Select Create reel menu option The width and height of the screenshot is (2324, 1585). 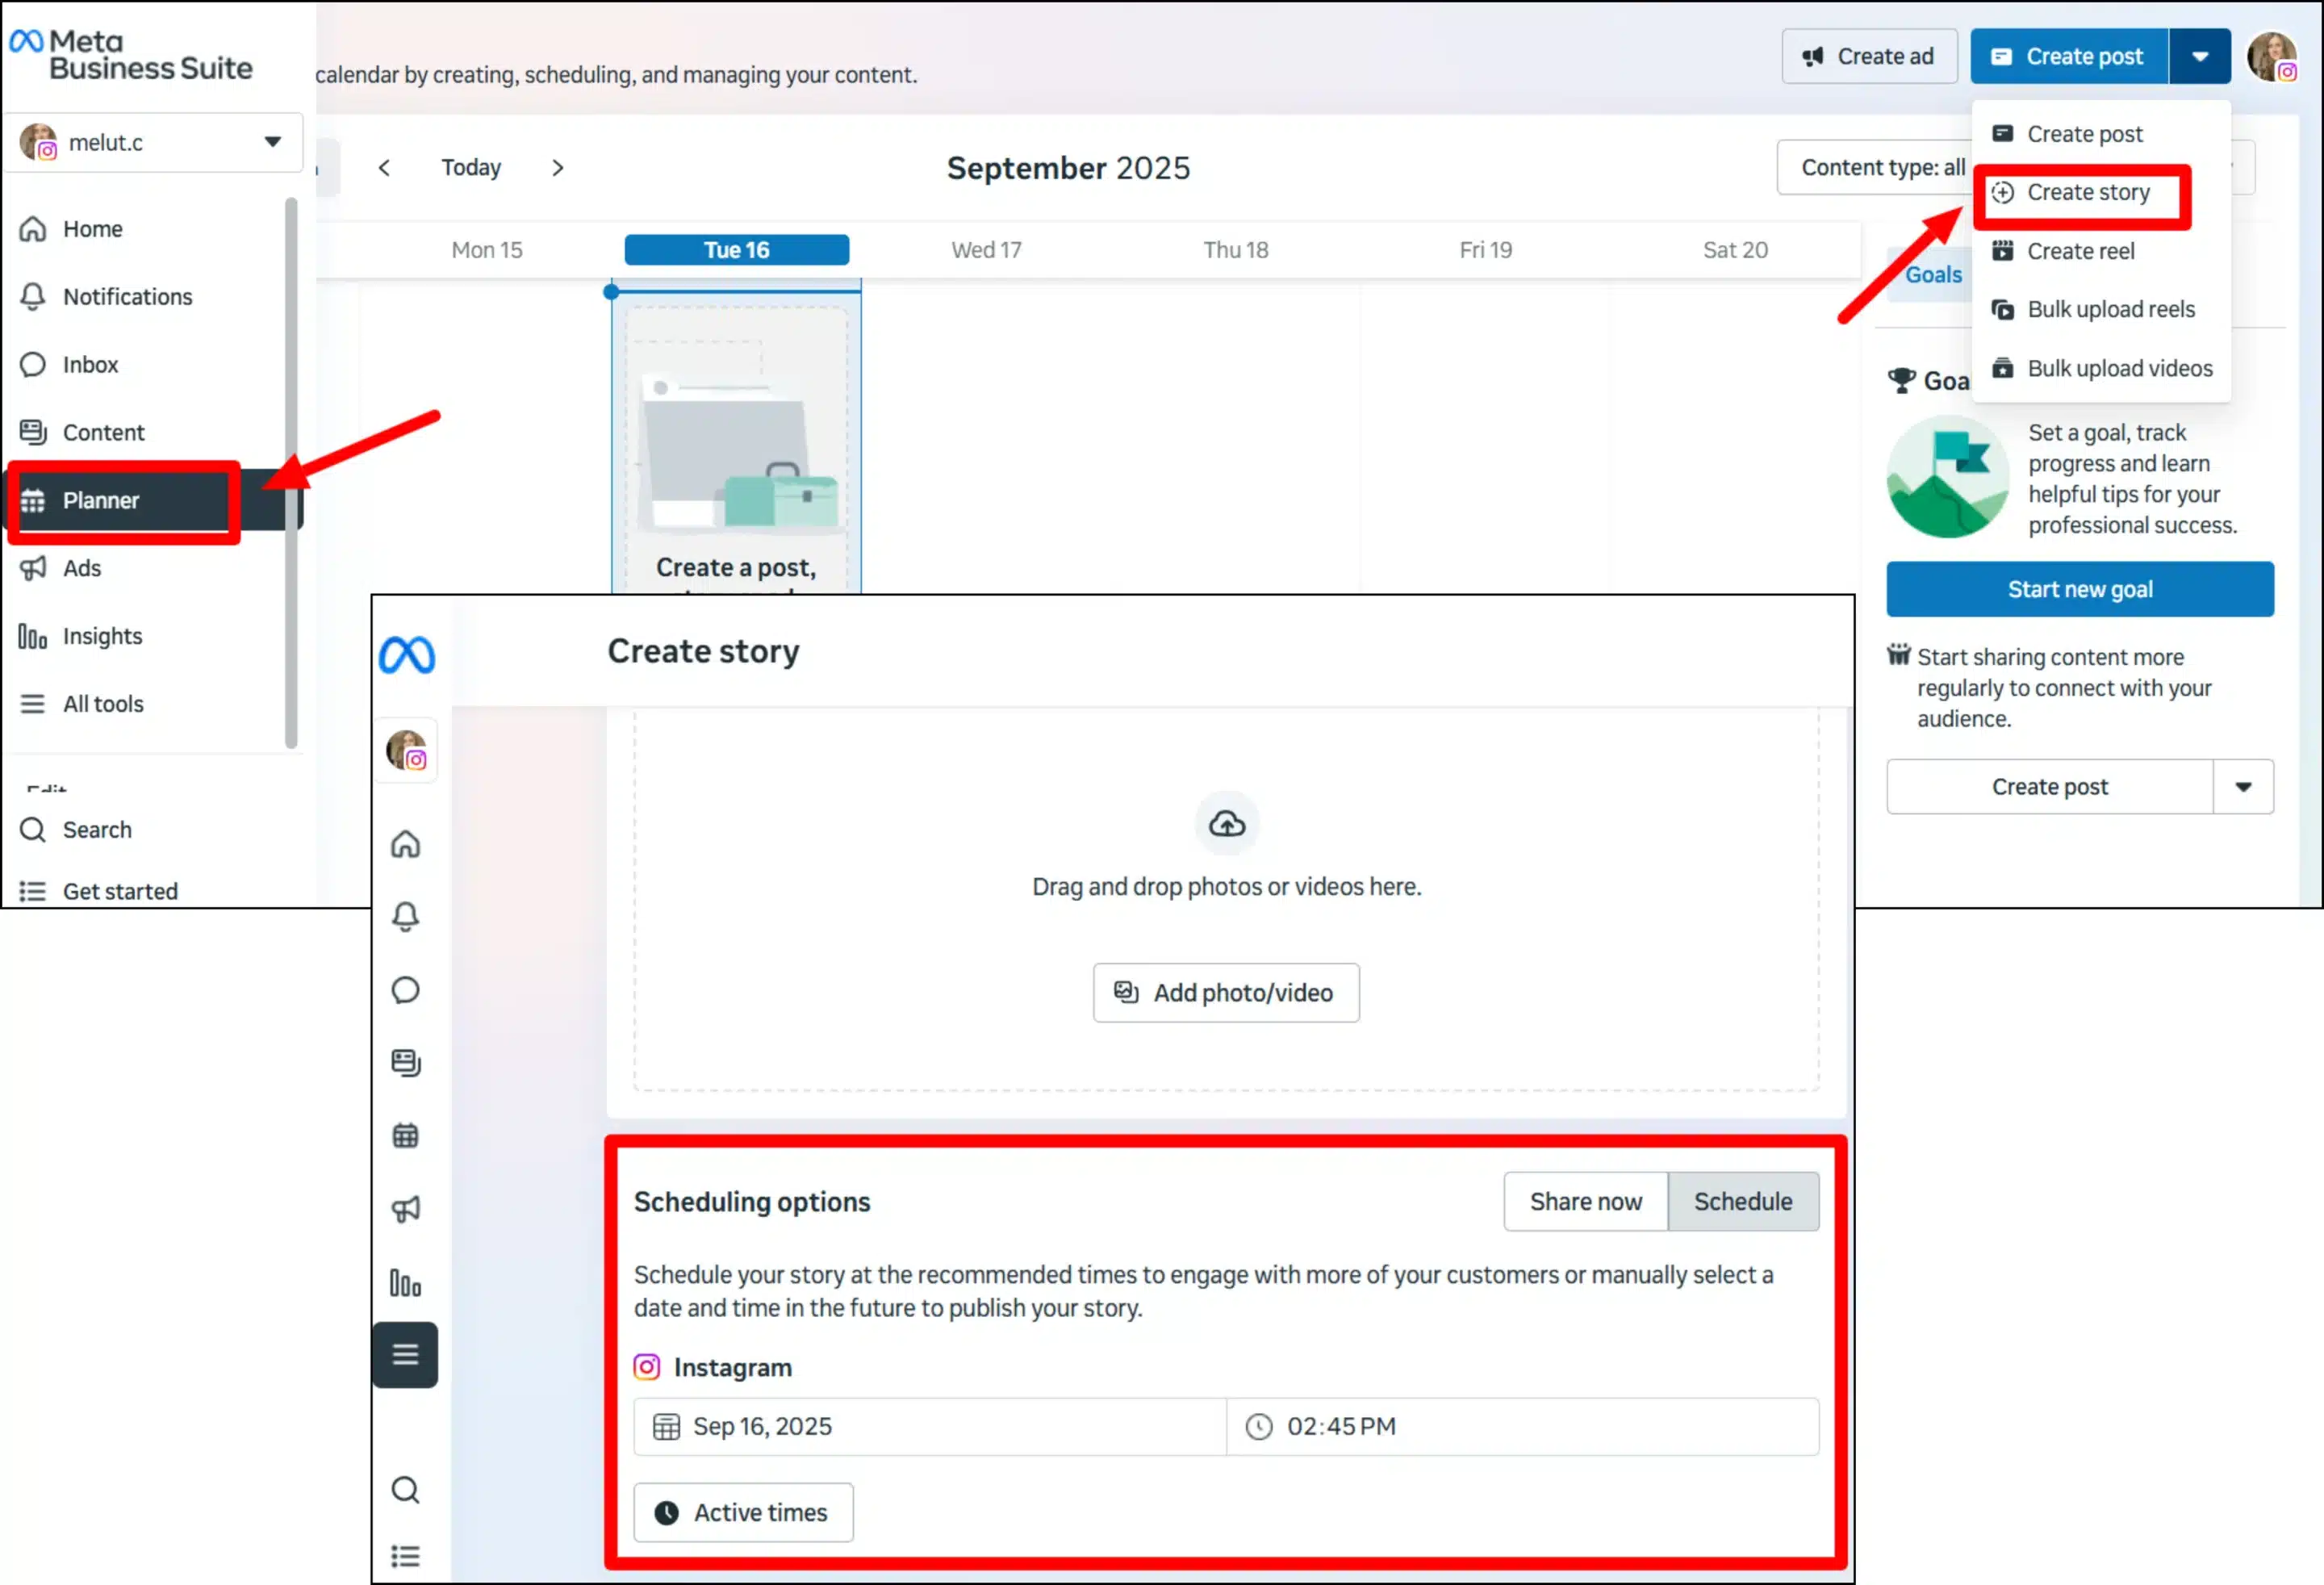(2080, 252)
